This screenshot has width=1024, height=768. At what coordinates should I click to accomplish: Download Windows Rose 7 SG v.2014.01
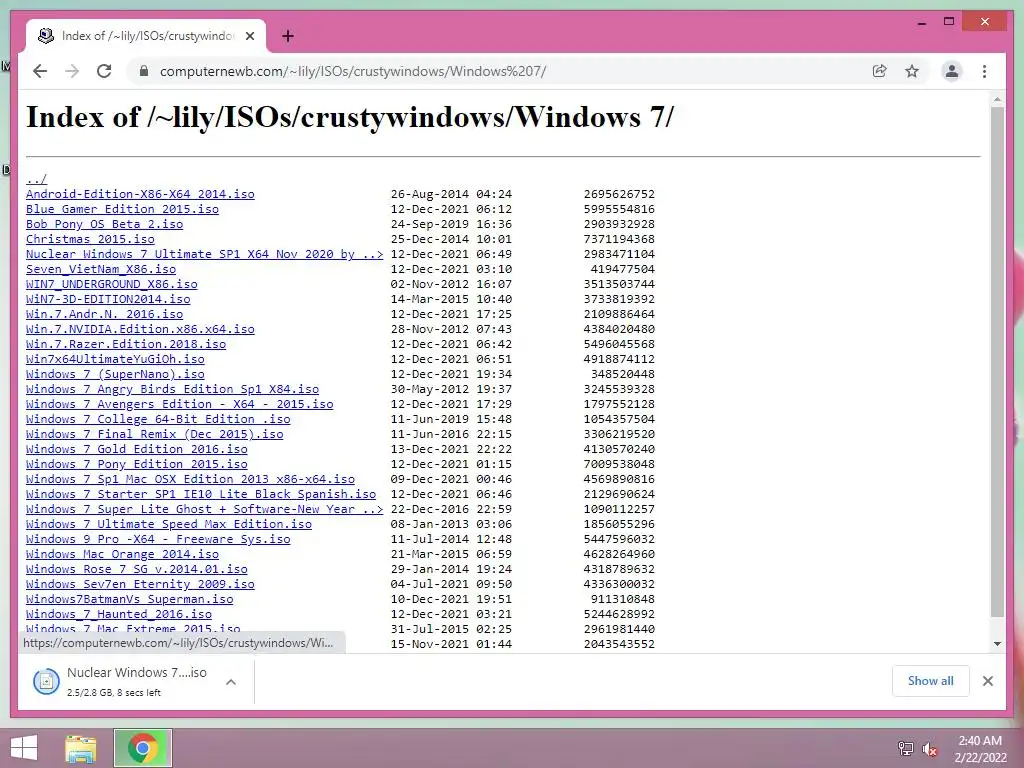[136, 569]
